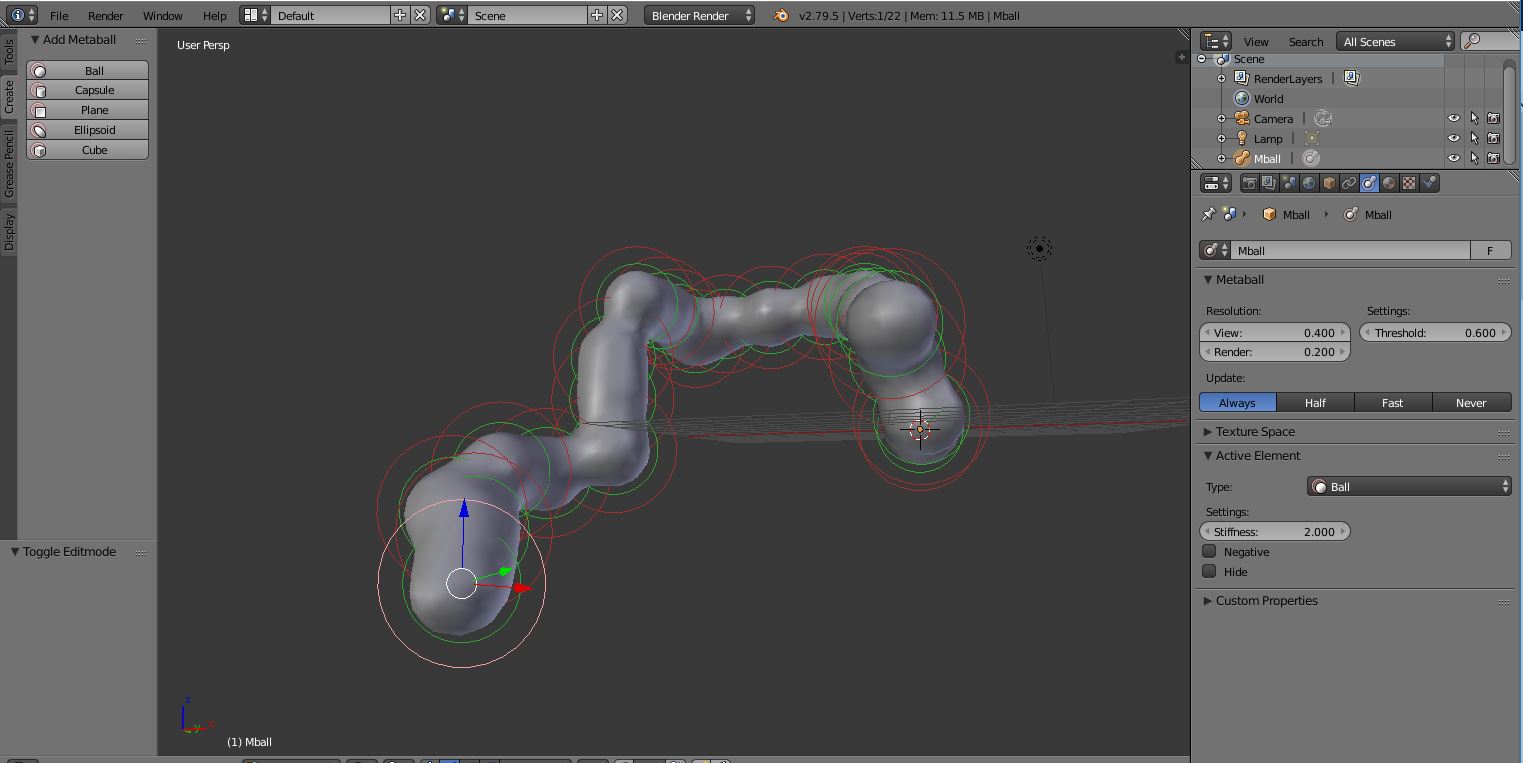
Task: Open the Render menu
Action: click(x=105, y=15)
